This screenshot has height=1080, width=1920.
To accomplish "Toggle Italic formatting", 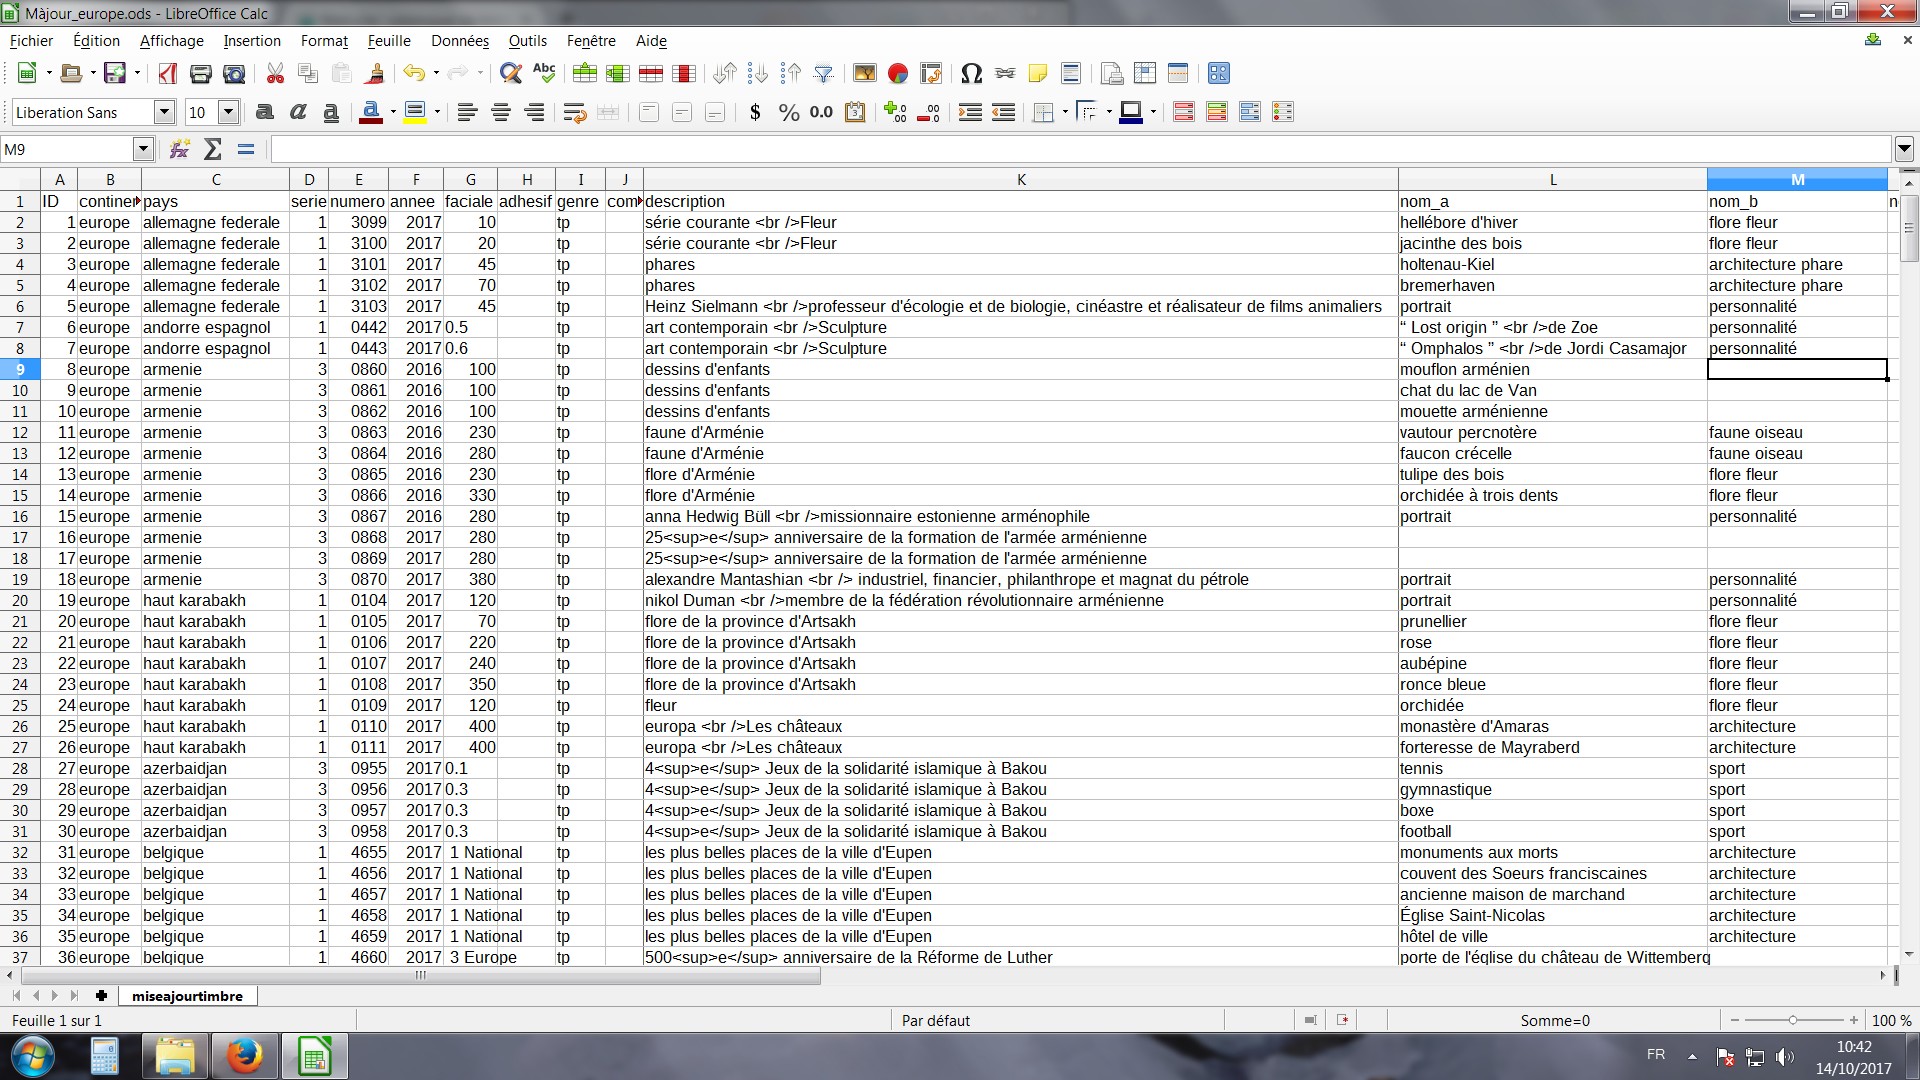I will [x=298, y=112].
